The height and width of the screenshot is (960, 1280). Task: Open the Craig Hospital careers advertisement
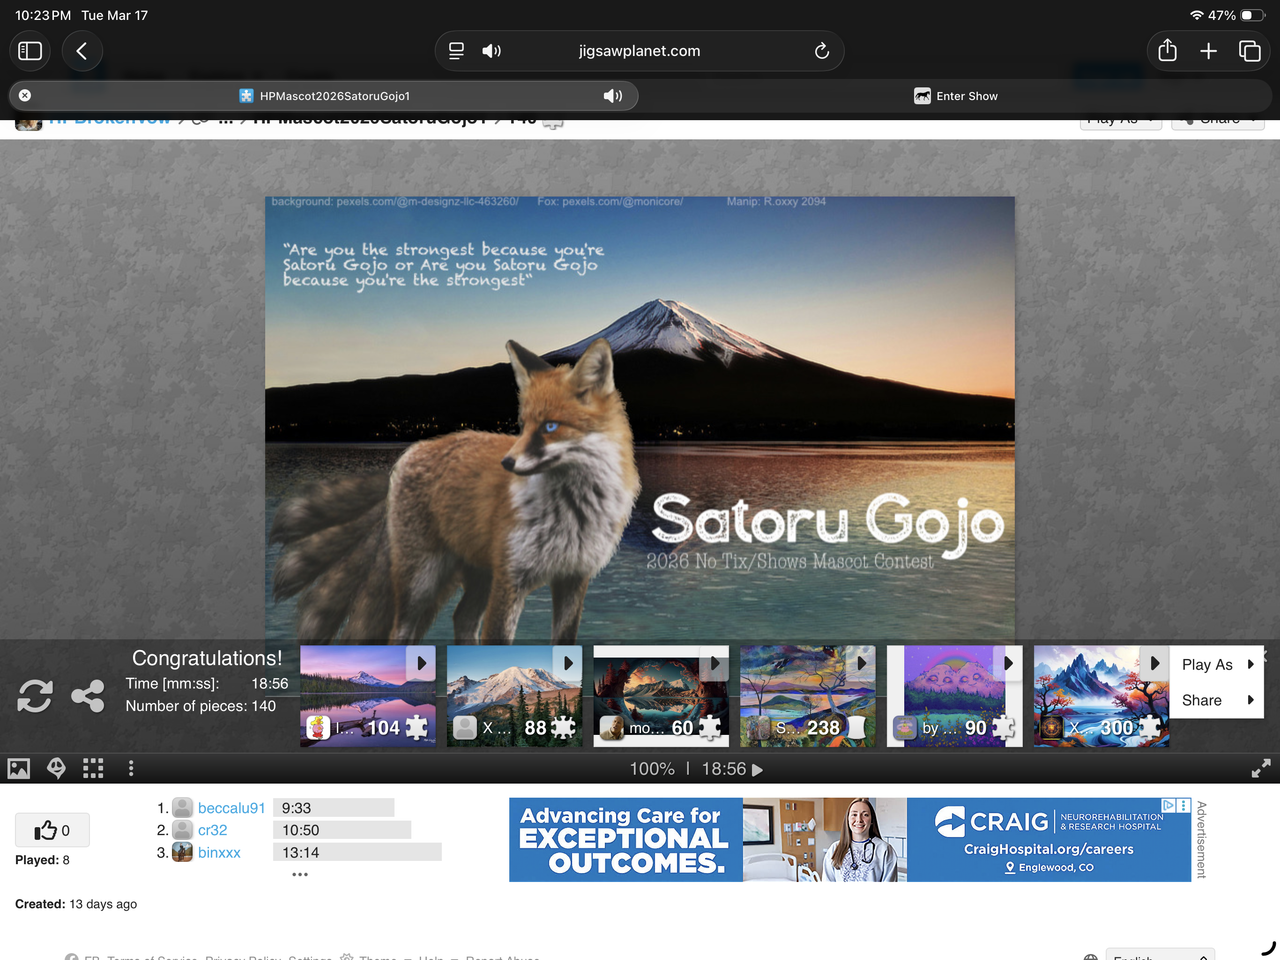[850, 840]
